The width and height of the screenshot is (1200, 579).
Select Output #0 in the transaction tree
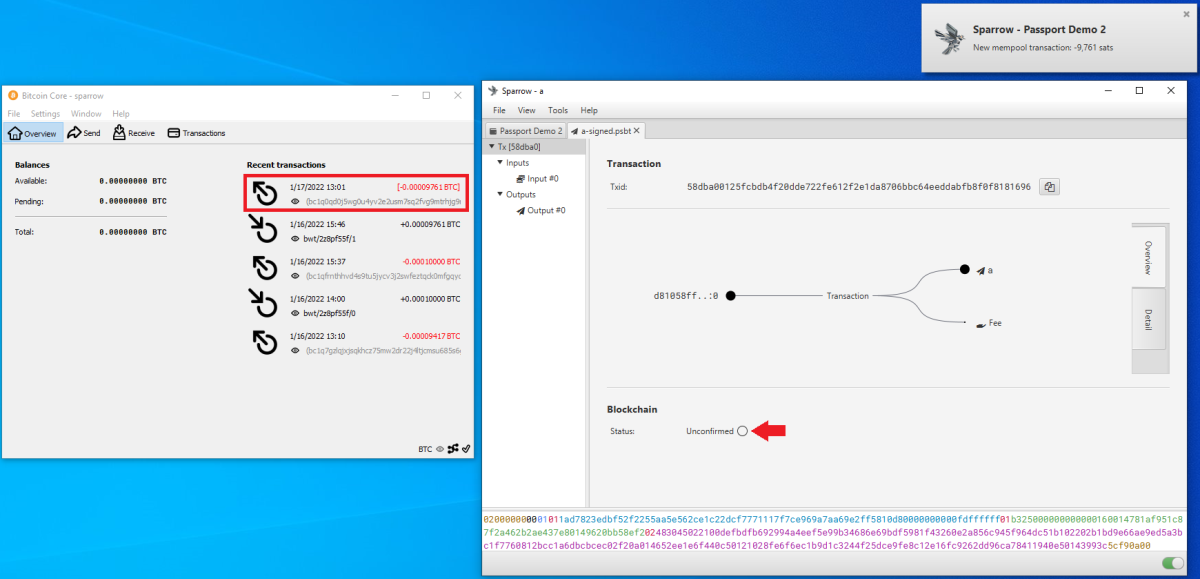(540, 211)
